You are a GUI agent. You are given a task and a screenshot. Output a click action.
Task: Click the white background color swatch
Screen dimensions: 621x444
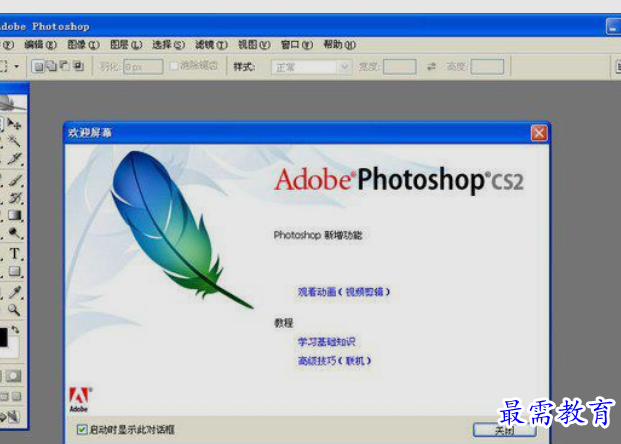tap(13, 348)
